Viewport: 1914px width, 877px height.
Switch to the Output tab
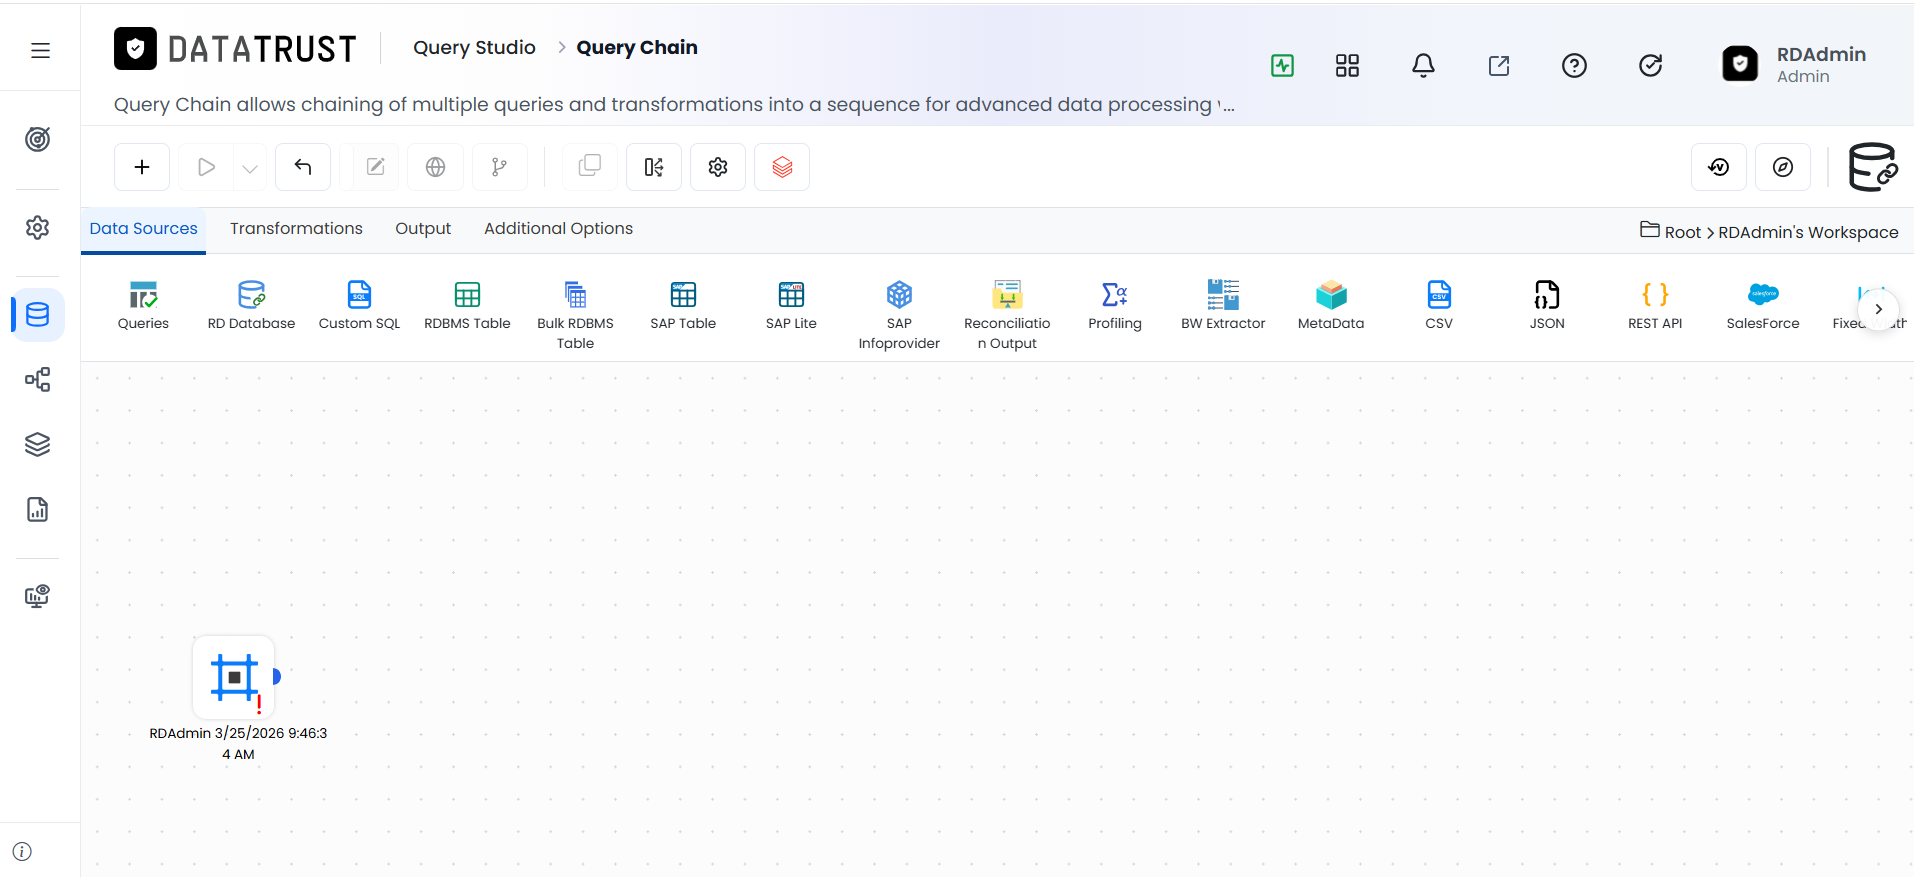coord(423,229)
